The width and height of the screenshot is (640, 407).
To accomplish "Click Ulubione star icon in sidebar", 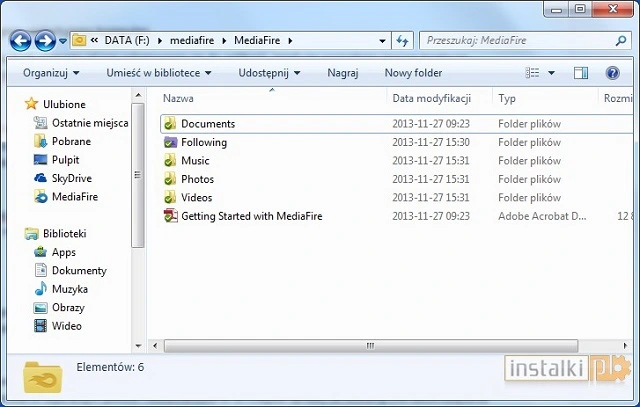I will pos(31,104).
